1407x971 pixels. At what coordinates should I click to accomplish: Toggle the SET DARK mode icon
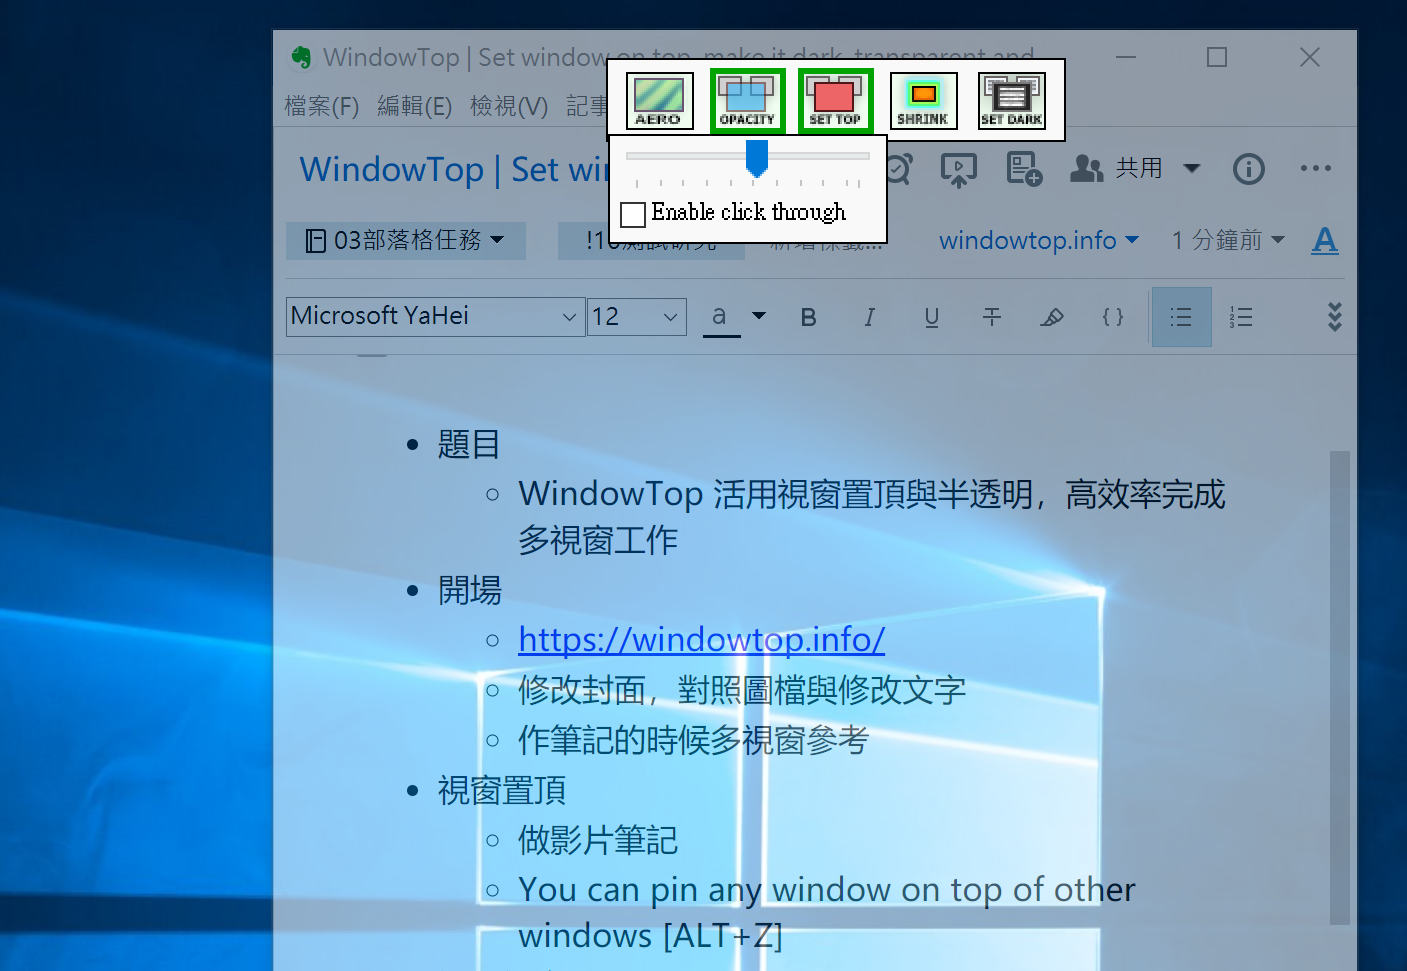(x=1012, y=101)
